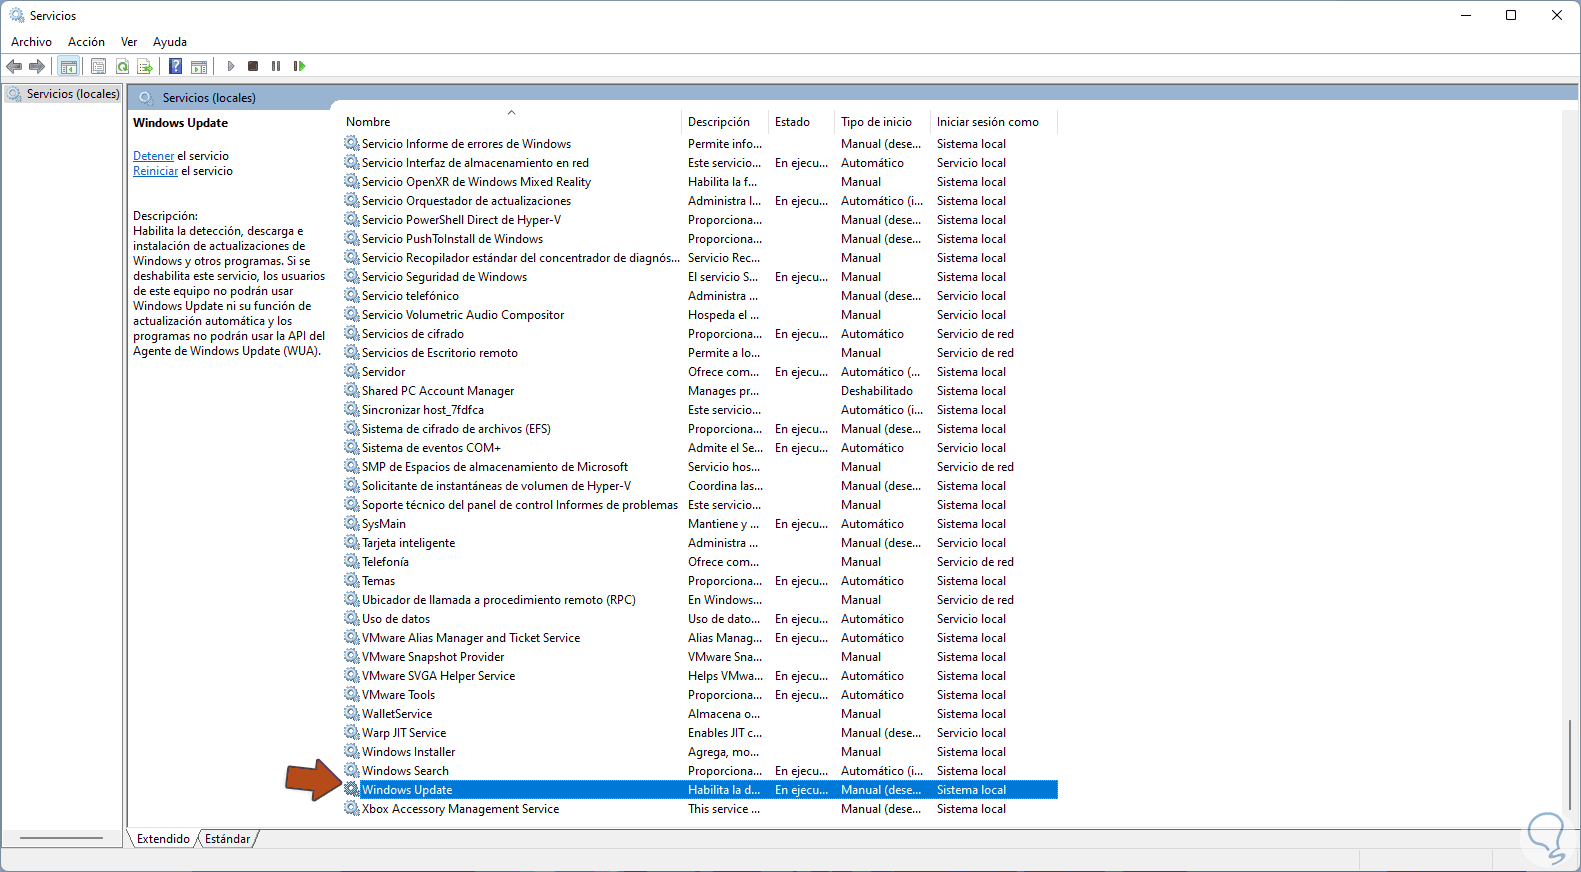Click the gear icon of Windows Installer
This screenshot has height=872, width=1581.
[x=352, y=752]
